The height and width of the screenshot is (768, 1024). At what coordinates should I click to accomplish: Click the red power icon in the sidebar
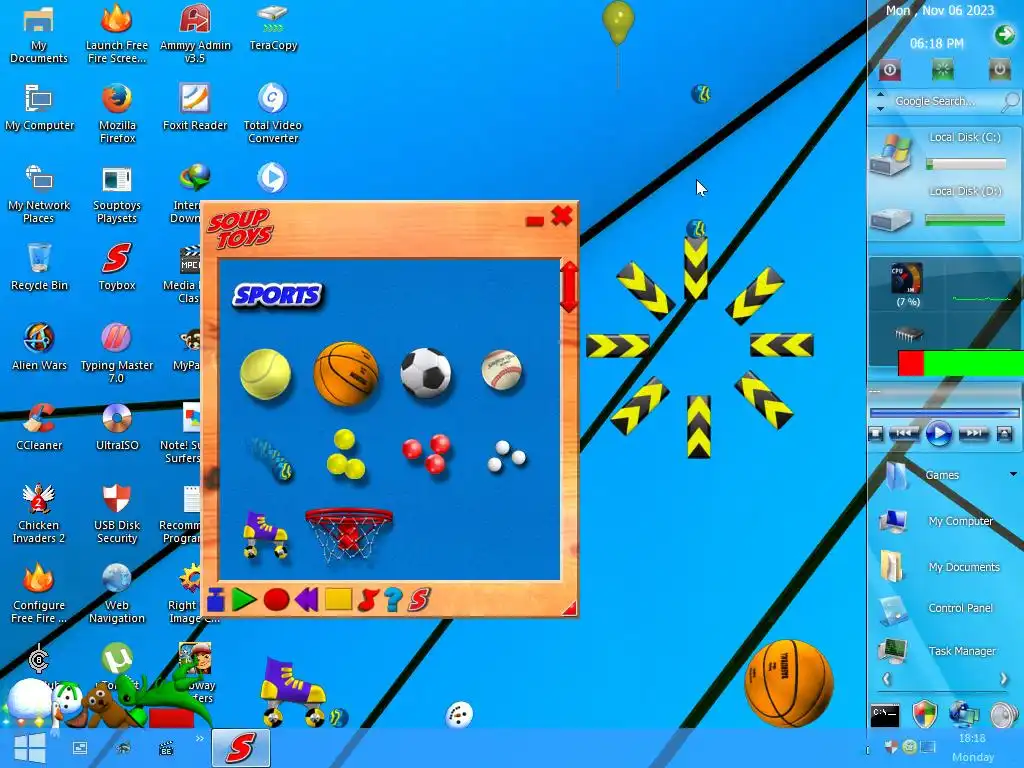coord(889,69)
